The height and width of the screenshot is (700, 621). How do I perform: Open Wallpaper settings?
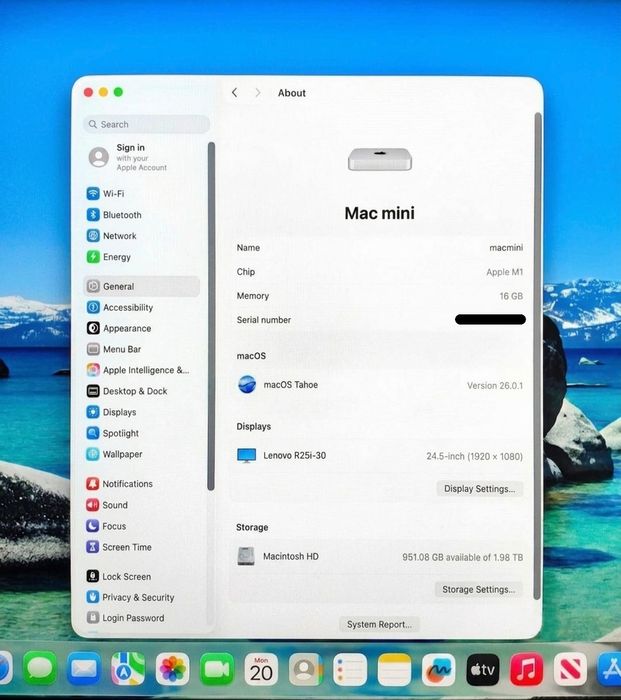(x=114, y=454)
